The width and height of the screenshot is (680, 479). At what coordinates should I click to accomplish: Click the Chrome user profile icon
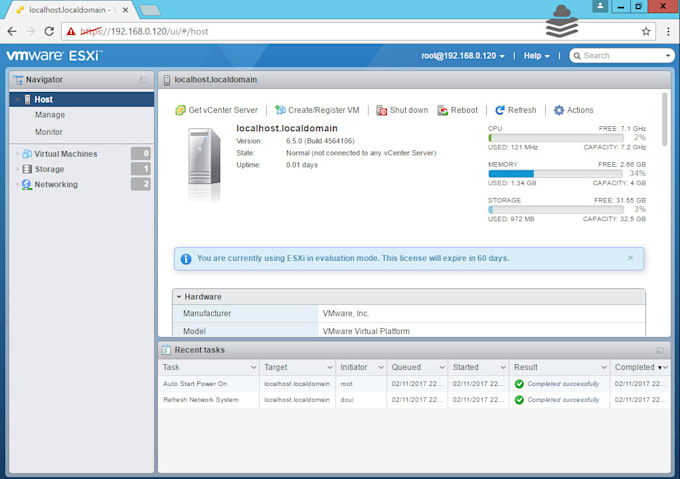click(600, 6)
